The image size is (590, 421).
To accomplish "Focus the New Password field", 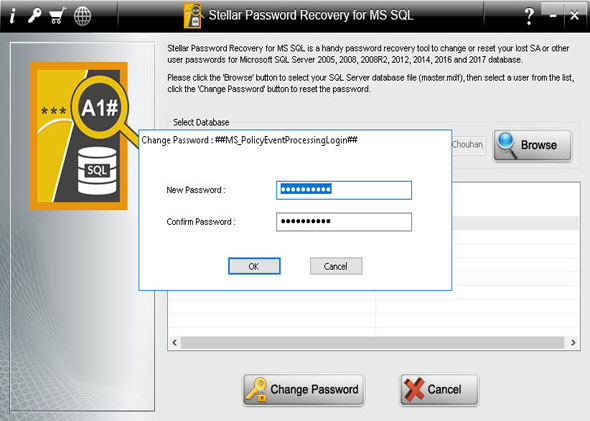I will pyautogui.click(x=344, y=190).
